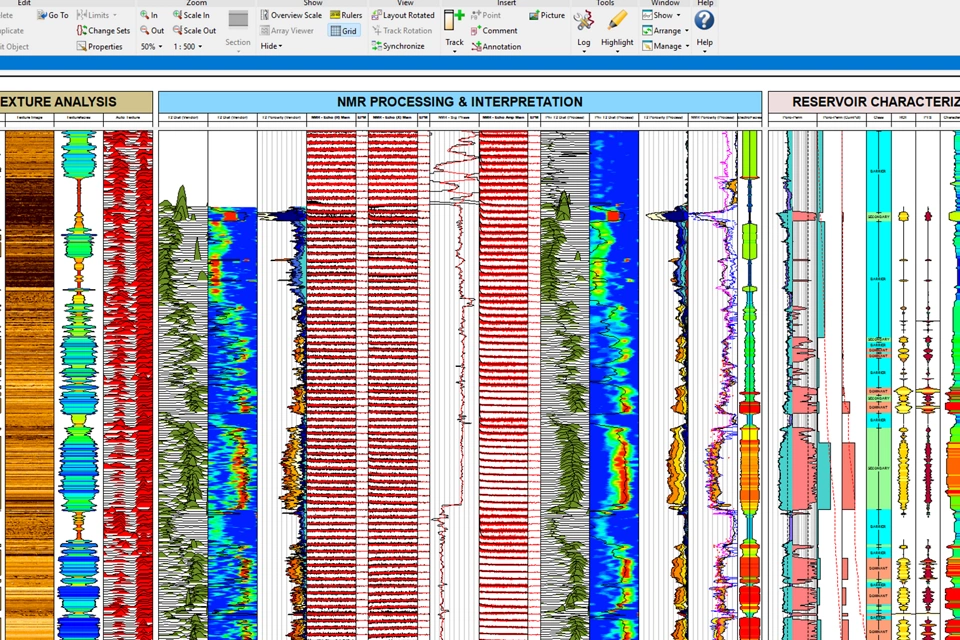Click the Help question mark icon

coord(704,20)
